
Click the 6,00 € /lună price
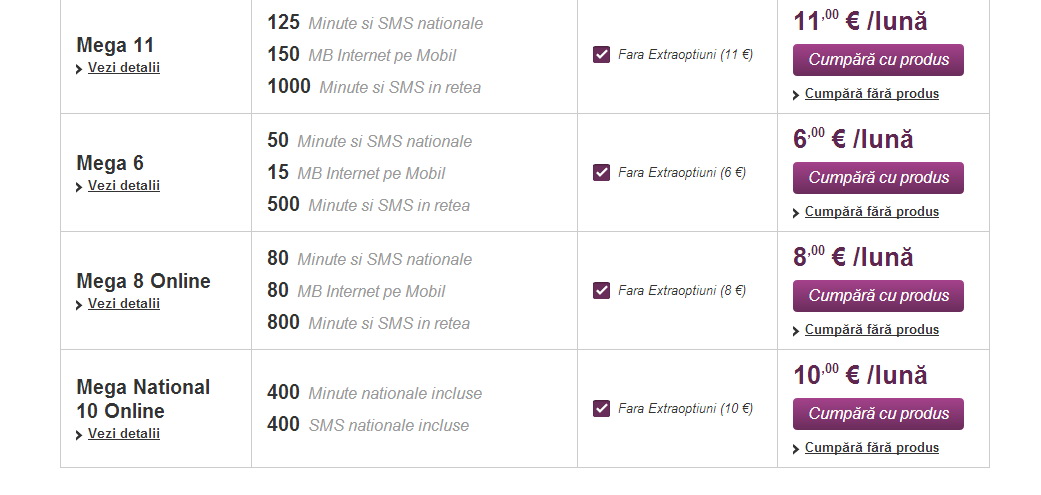coord(853,139)
